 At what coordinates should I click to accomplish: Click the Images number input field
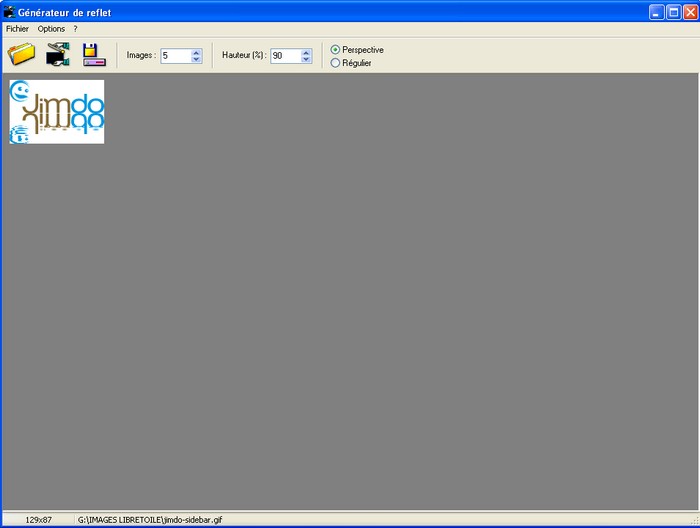(x=176, y=56)
